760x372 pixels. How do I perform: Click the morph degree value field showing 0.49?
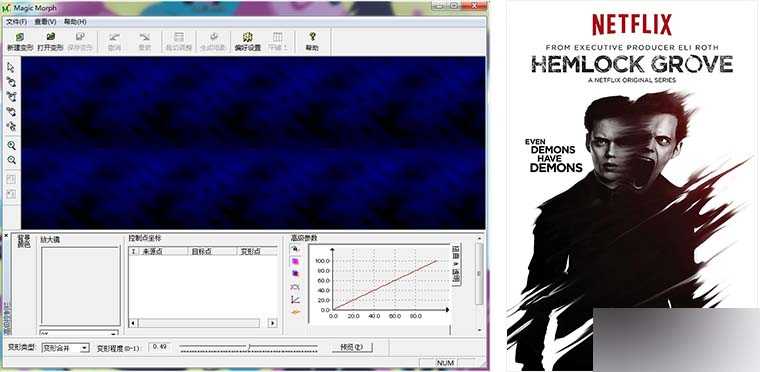pyautogui.click(x=160, y=347)
